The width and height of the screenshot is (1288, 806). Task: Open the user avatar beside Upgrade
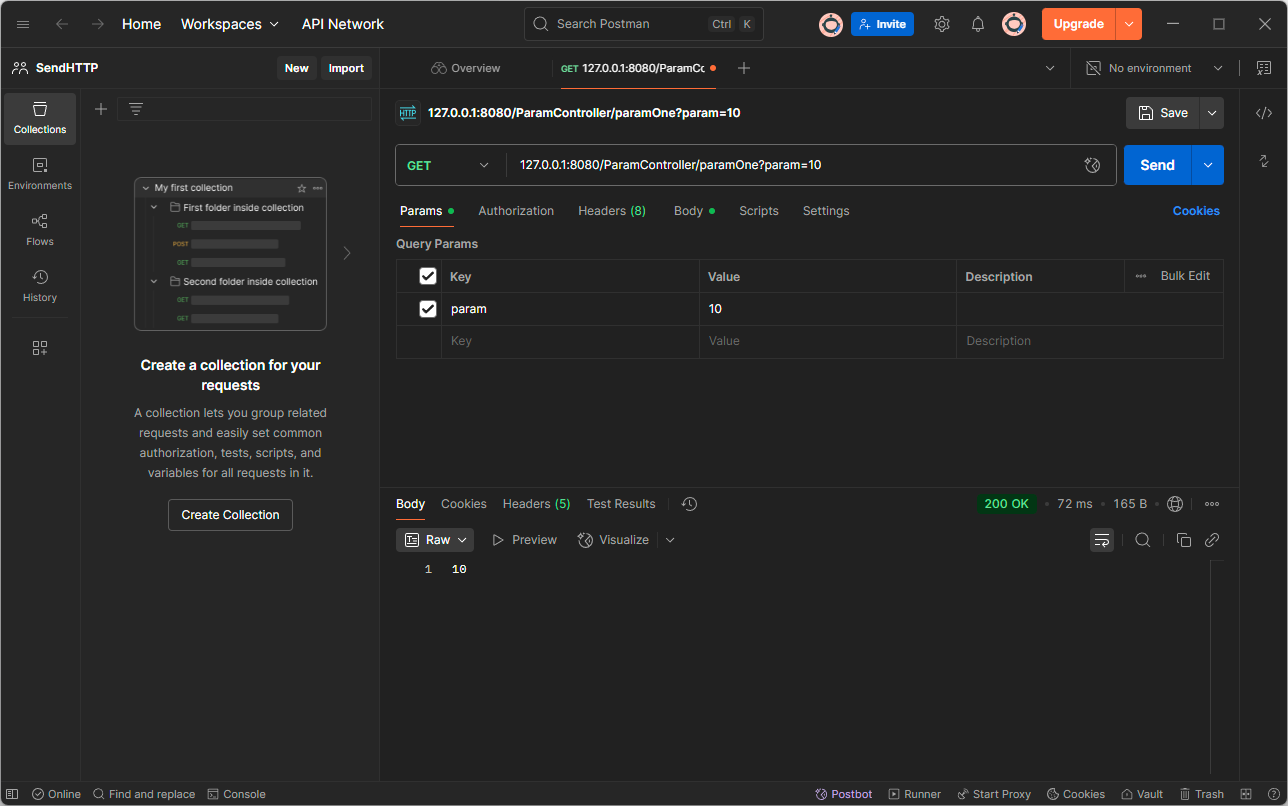pos(1014,24)
